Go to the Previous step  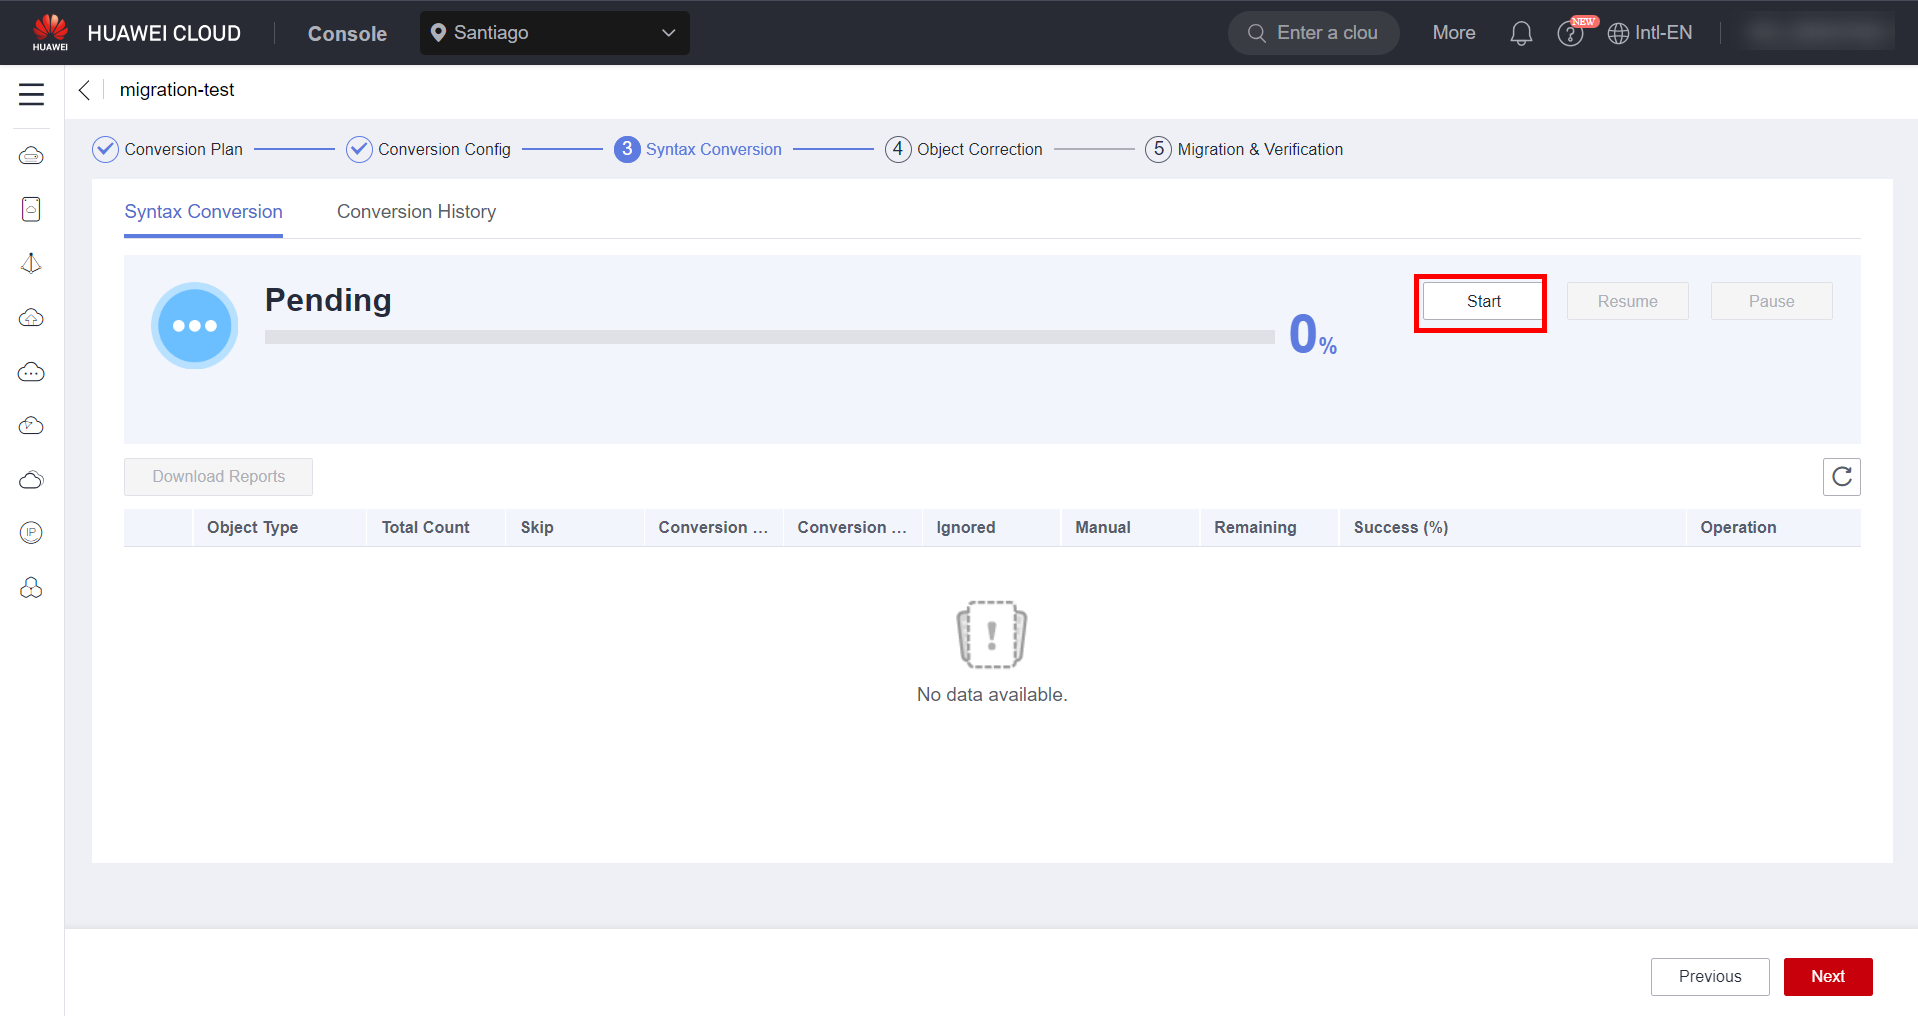point(1709,976)
